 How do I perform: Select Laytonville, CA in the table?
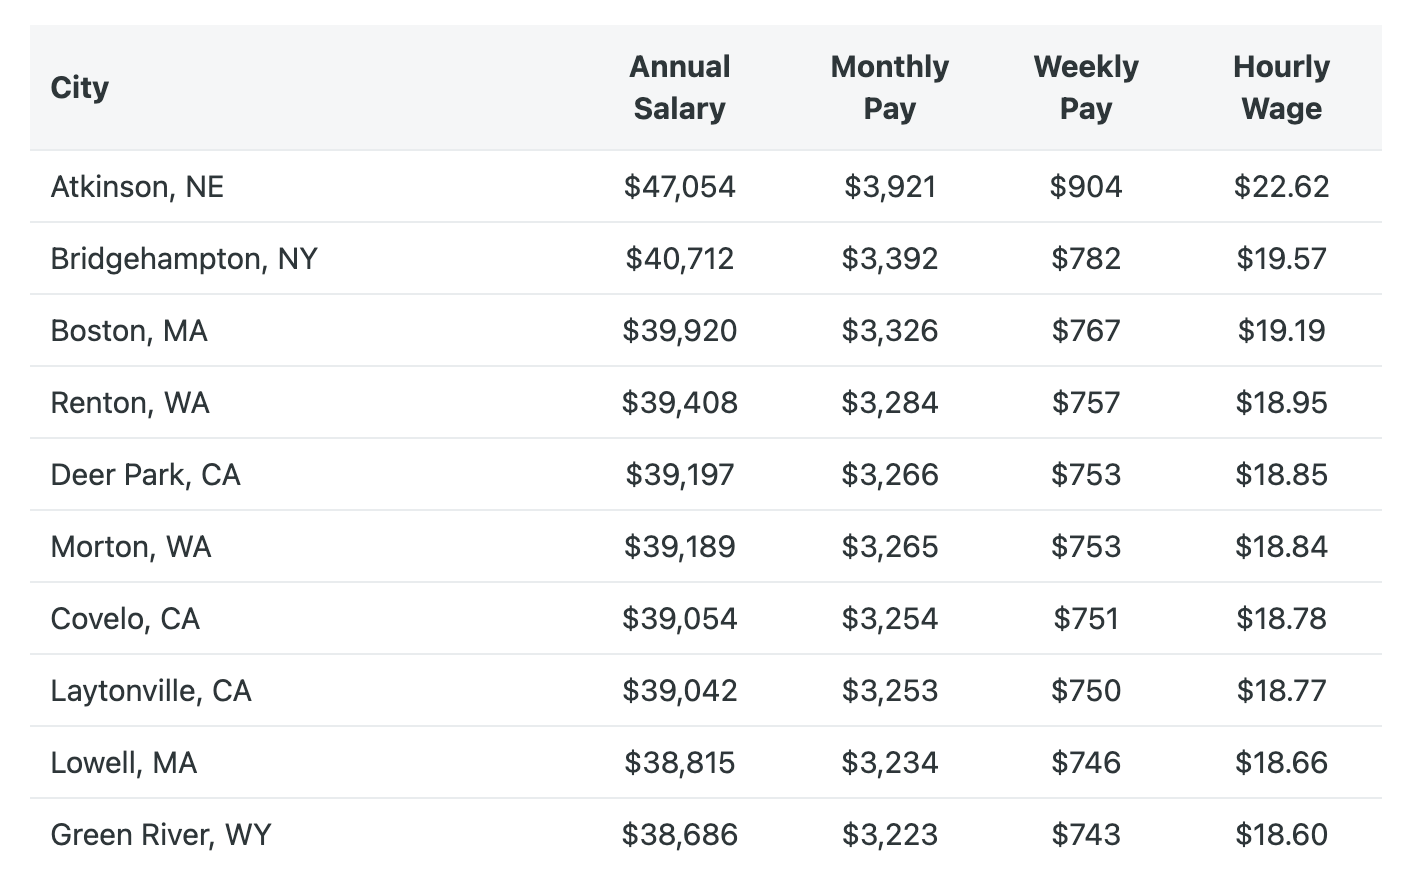point(151,691)
